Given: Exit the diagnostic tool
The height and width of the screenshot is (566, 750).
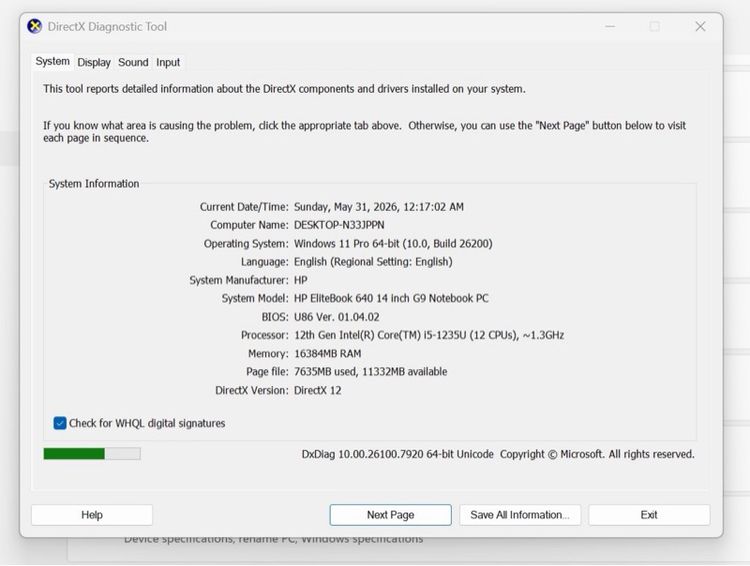Looking at the screenshot, I should 649,515.
